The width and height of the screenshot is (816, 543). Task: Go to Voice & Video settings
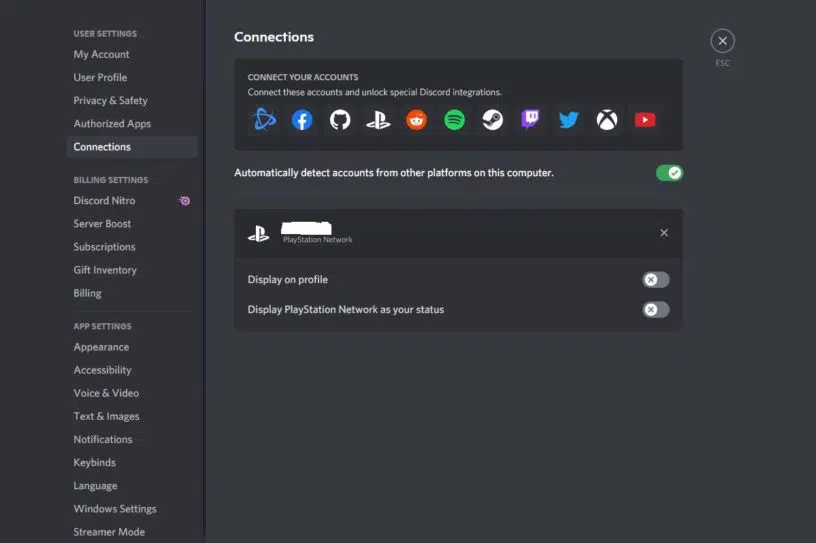click(x=132, y=393)
